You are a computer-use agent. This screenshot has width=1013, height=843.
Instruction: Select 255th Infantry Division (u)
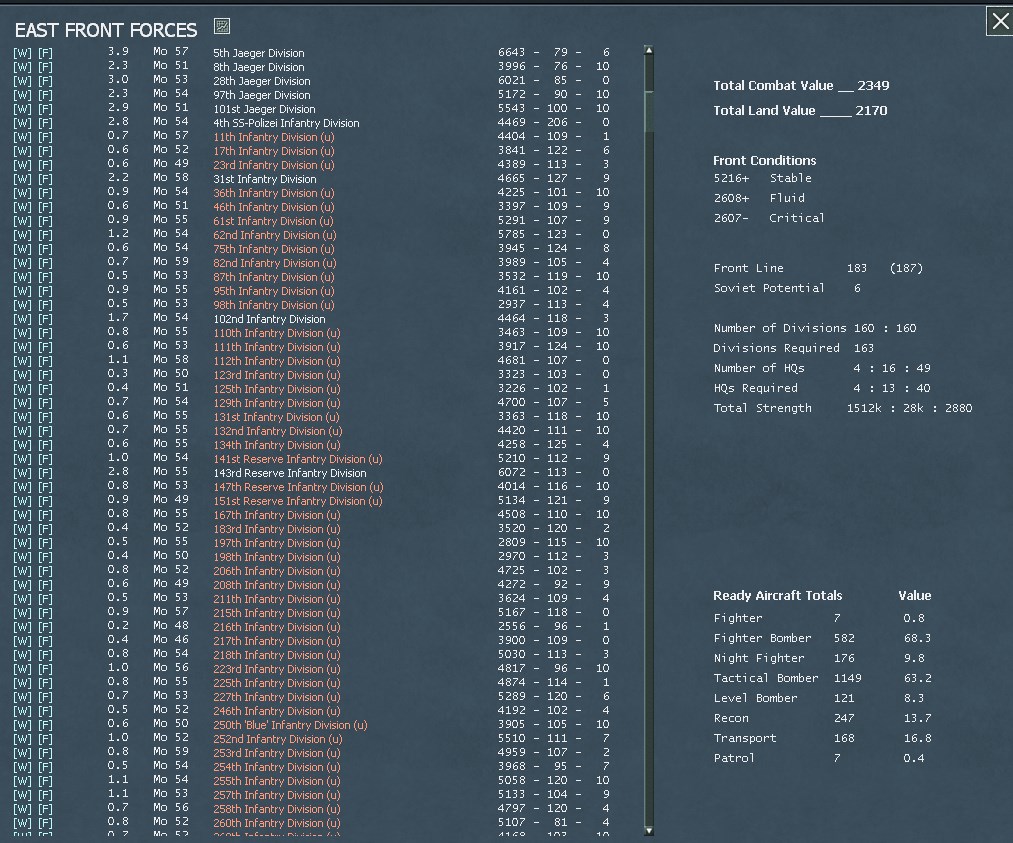click(x=277, y=781)
